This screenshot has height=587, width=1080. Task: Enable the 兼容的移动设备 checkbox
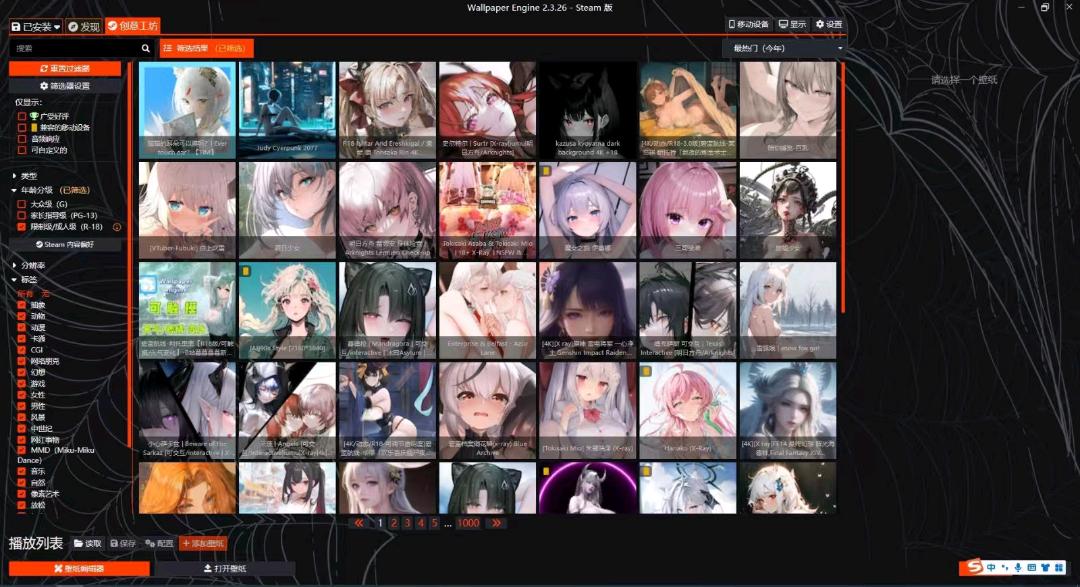[x=22, y=127]
